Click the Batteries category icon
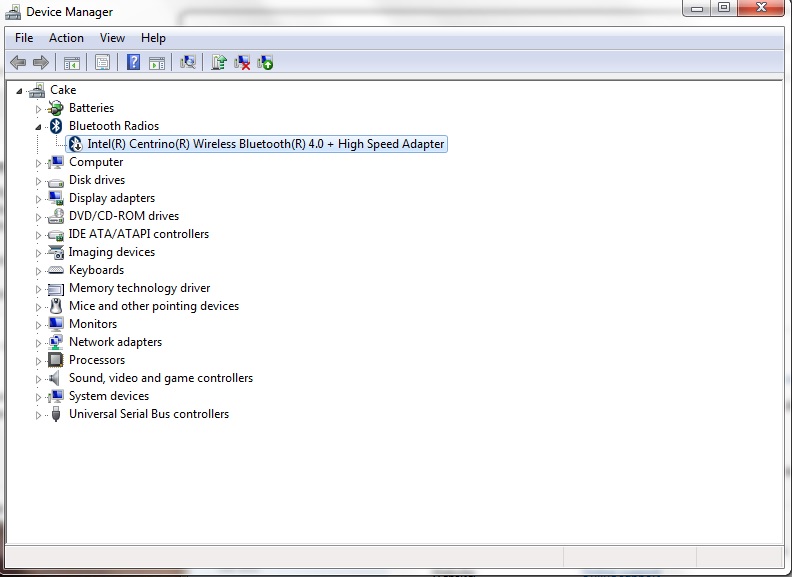 coord(56,108)
